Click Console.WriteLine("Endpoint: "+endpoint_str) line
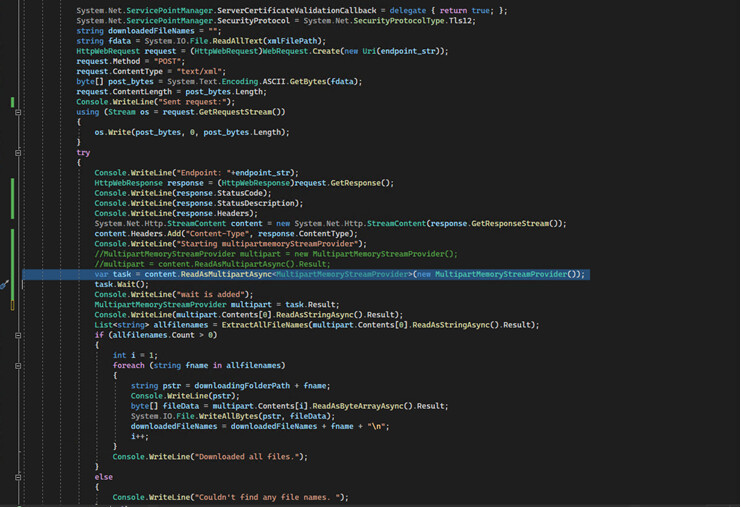Screen dimensions: 741x508 (196, 173)
